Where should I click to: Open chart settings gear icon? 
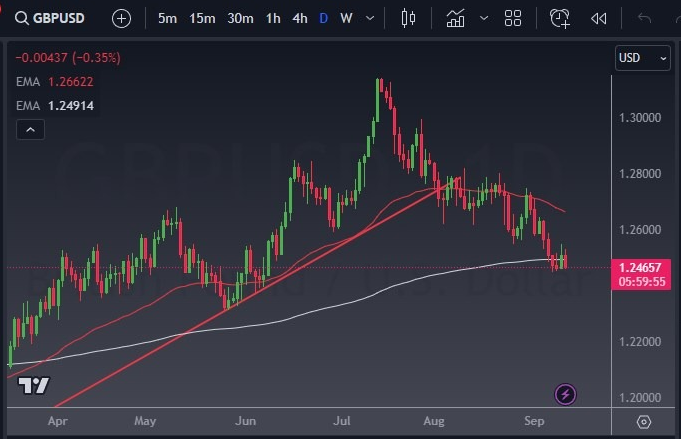[644, 422]
